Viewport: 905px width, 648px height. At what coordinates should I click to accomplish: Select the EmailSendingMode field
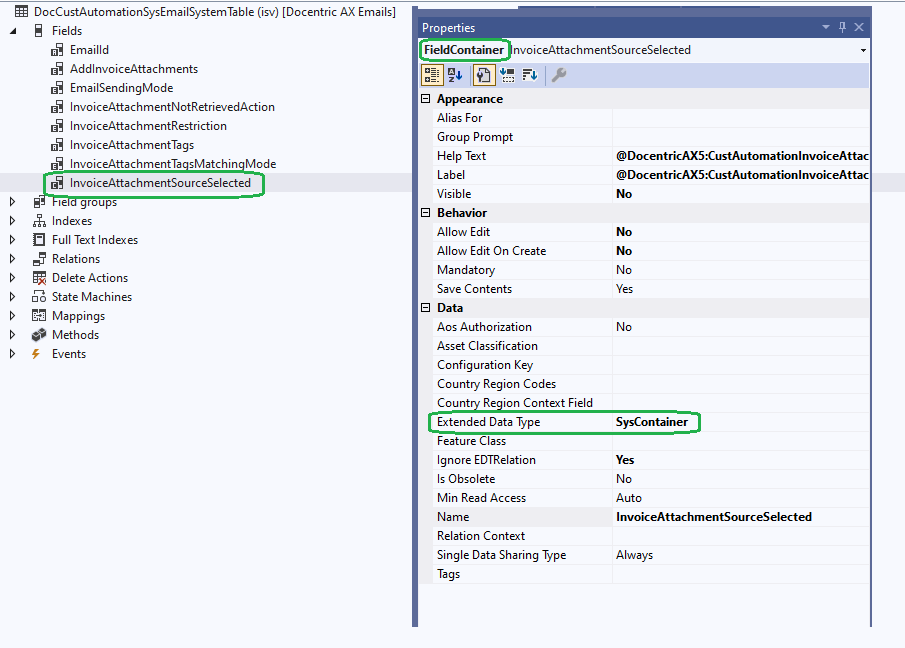click(x=121, y=88)
